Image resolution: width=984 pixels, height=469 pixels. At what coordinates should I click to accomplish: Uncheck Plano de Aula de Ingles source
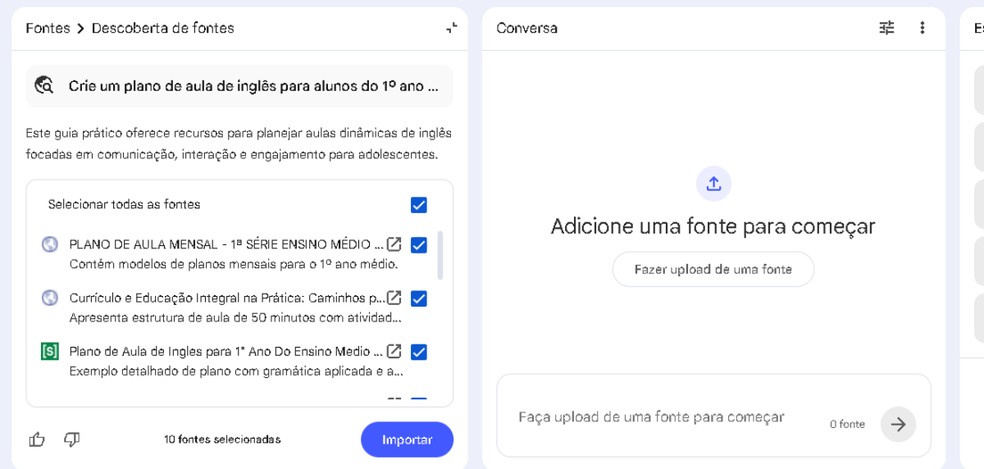coord(419,352)
